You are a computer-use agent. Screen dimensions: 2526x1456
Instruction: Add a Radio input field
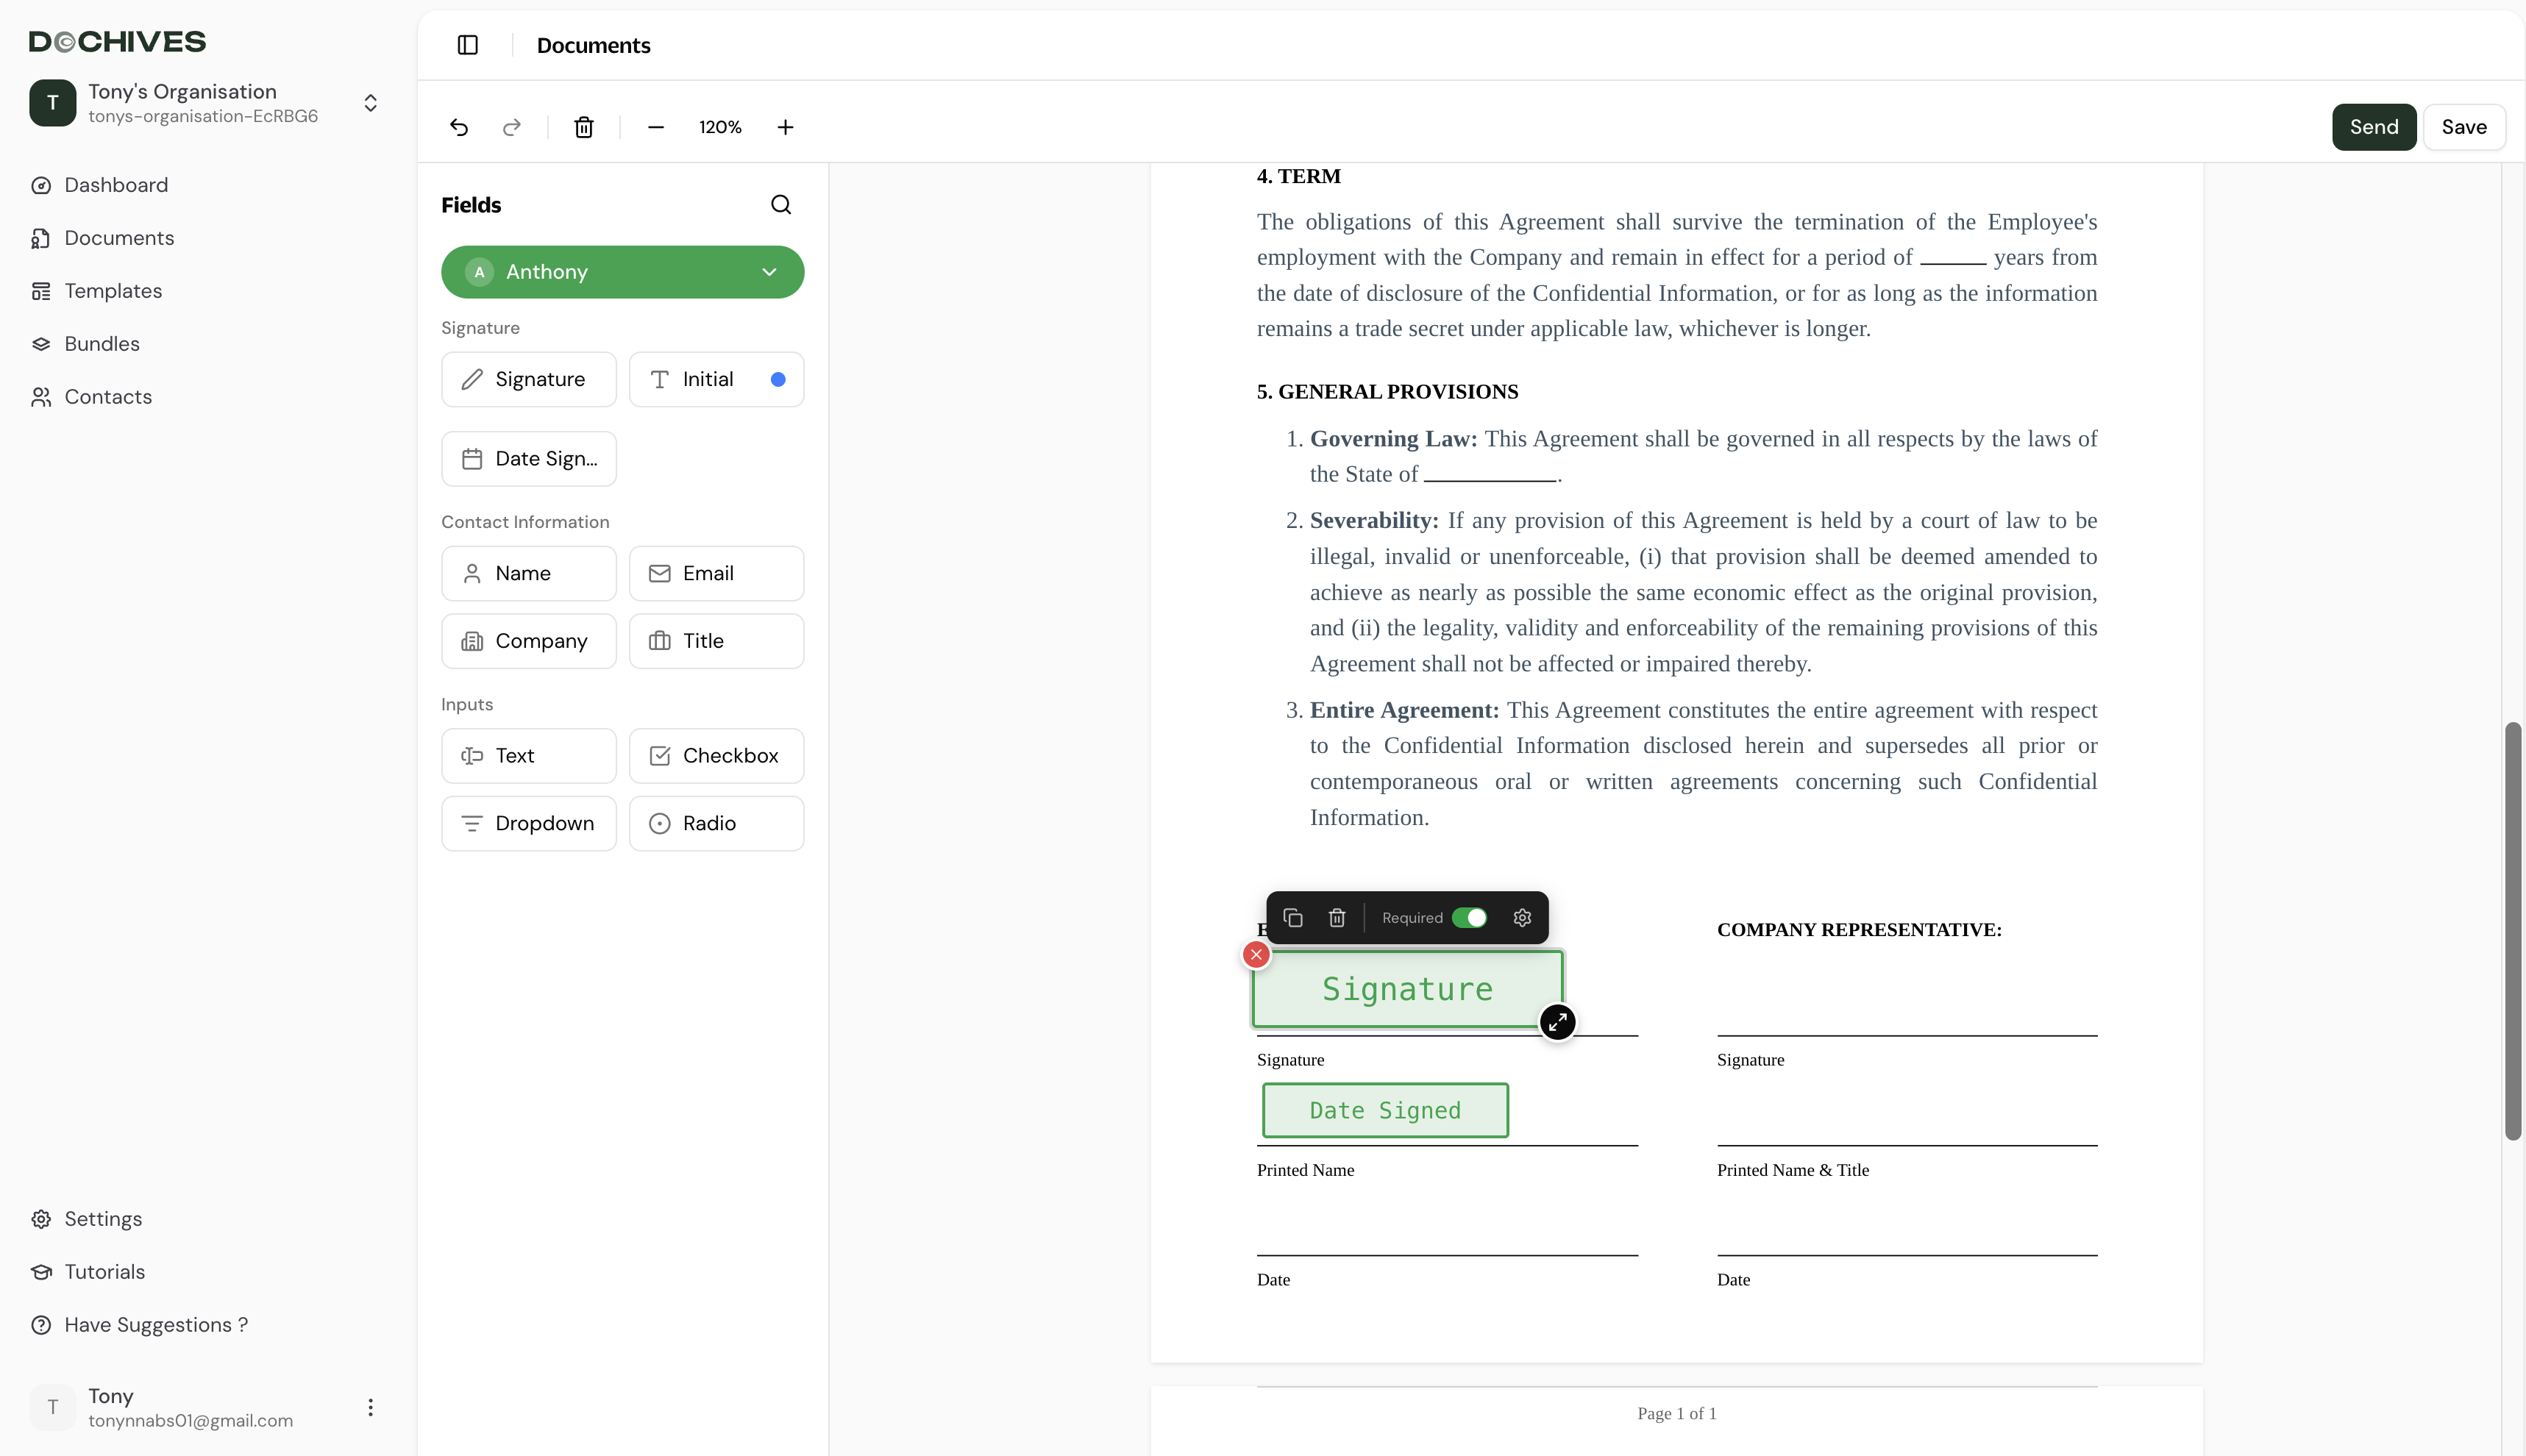click(x=716, y=824)
